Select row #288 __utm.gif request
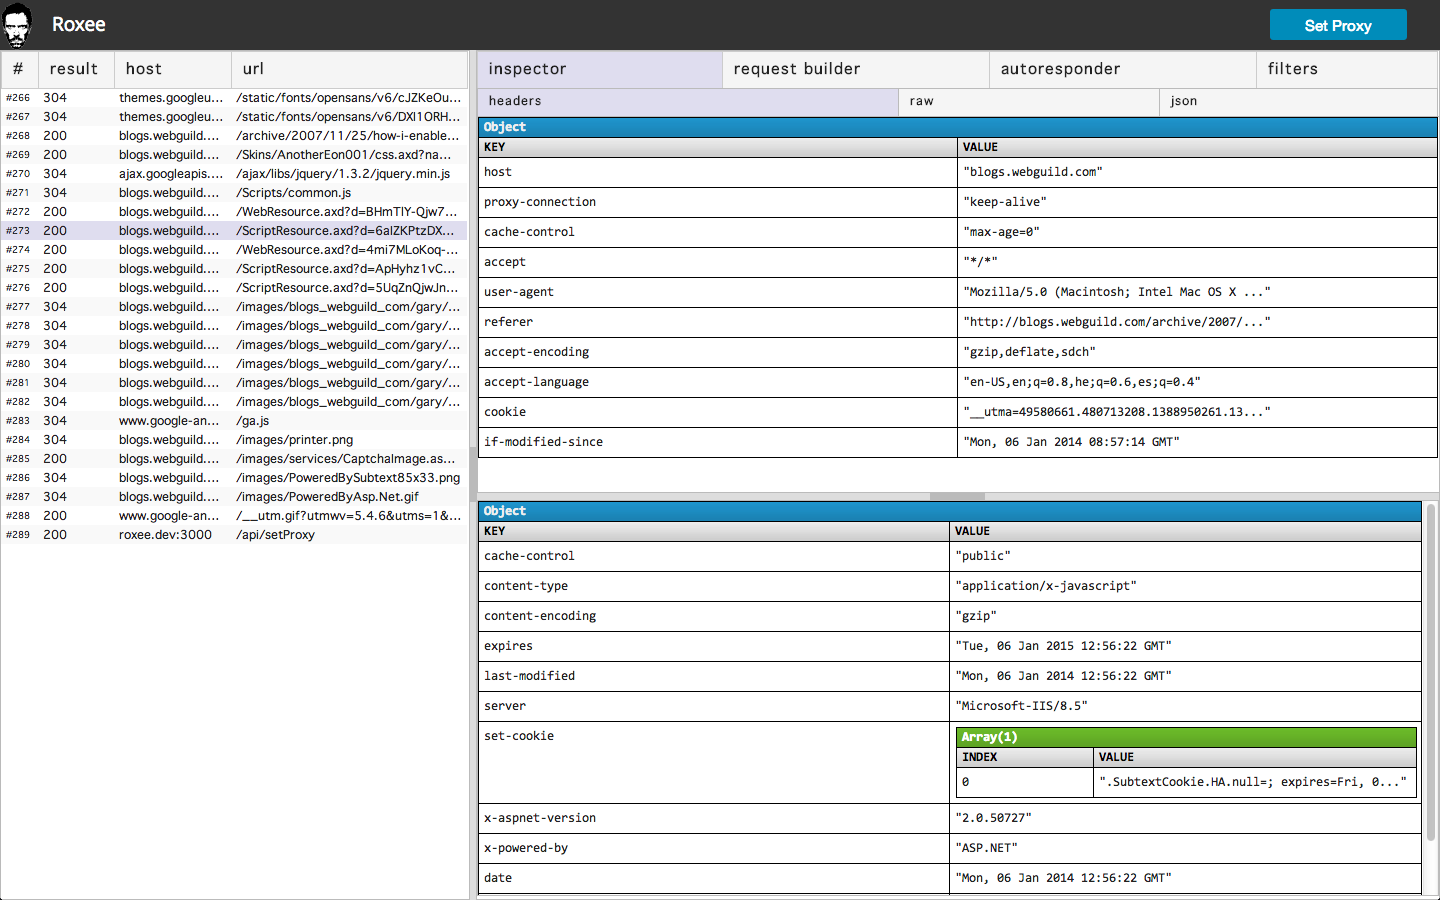The width and height of the screenshot is (1440, 900). (x=234, y=516)
